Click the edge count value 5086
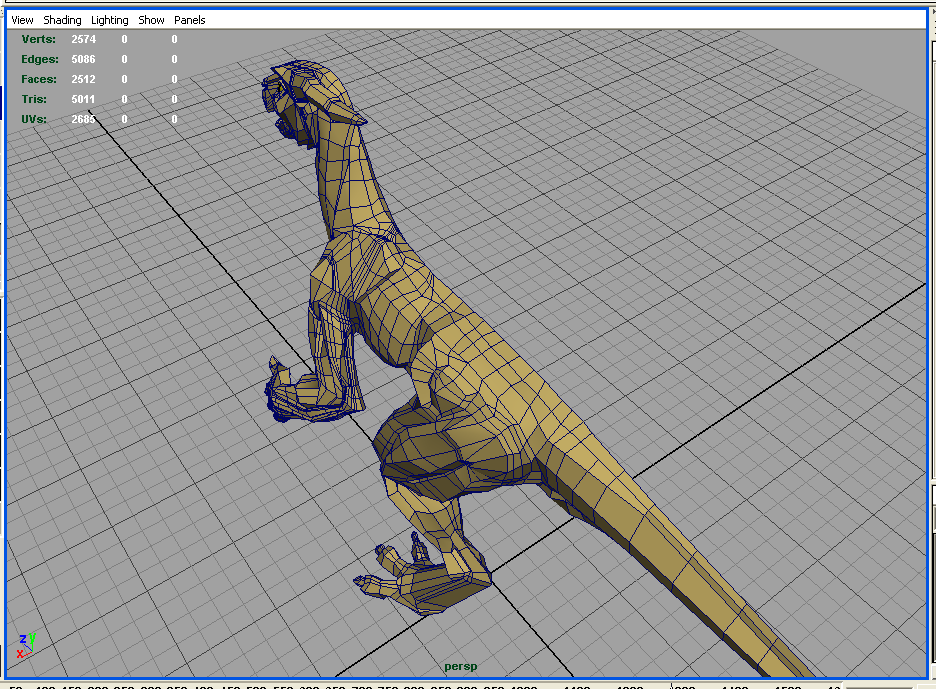The image size is (936, 689). point(83,59)
